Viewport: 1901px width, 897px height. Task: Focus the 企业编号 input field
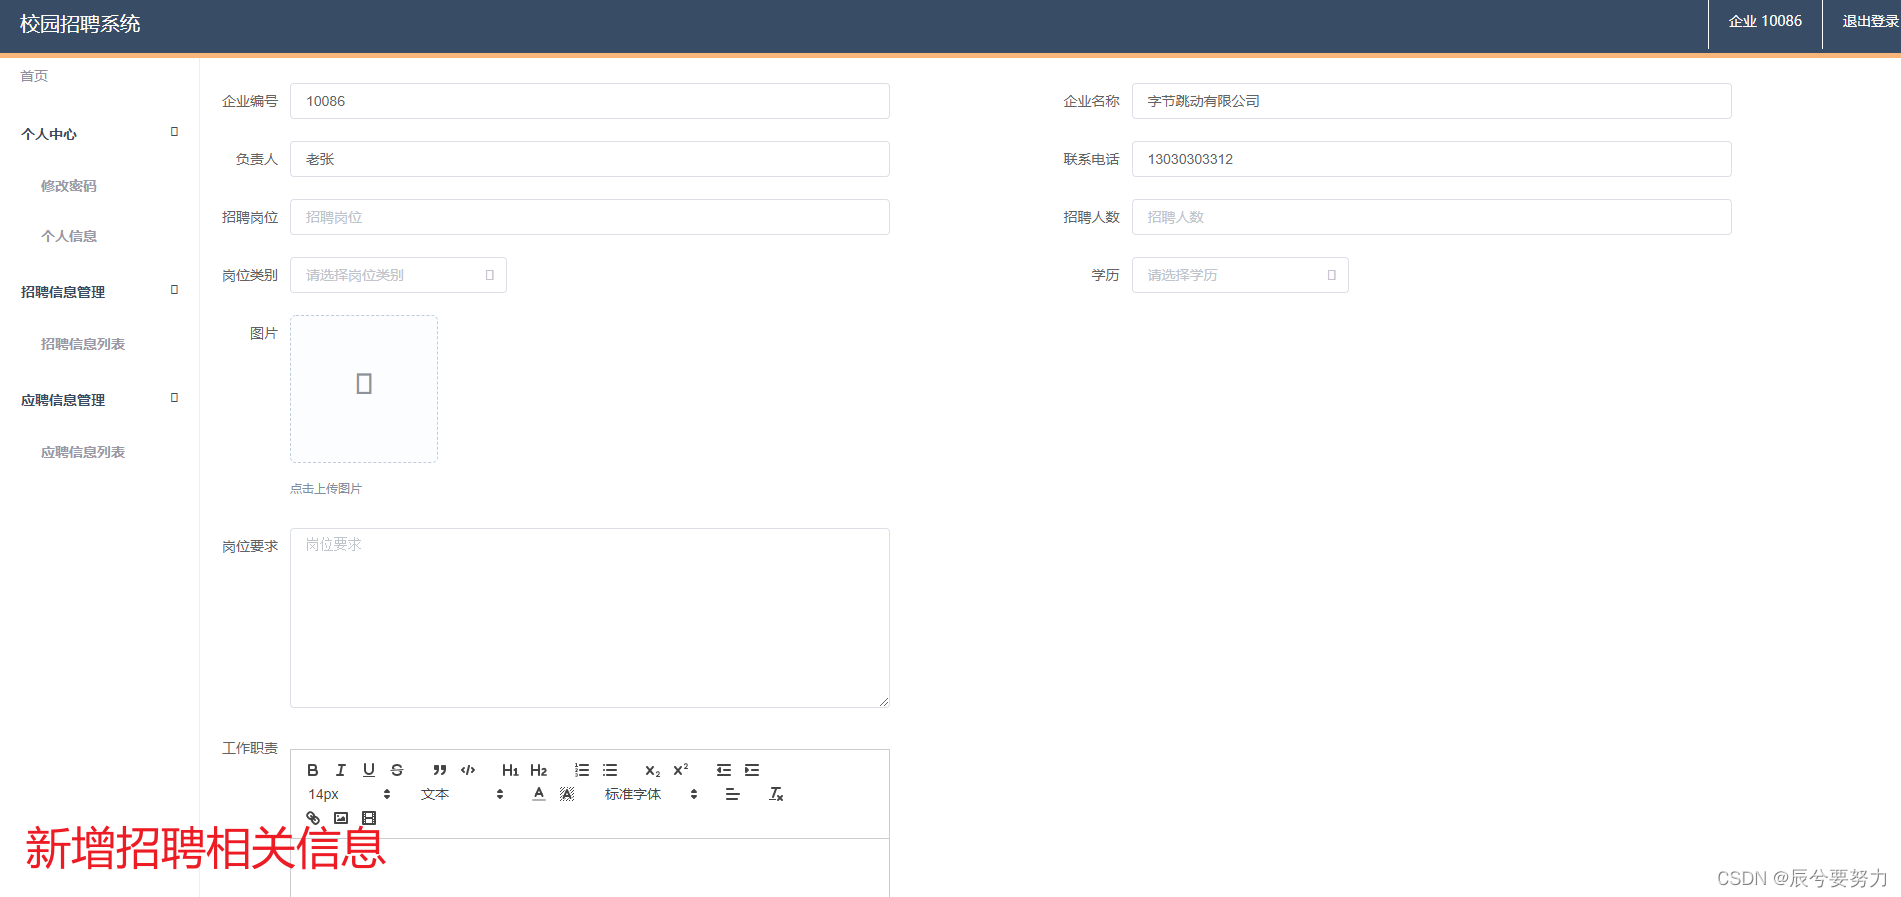pos(590,101)
